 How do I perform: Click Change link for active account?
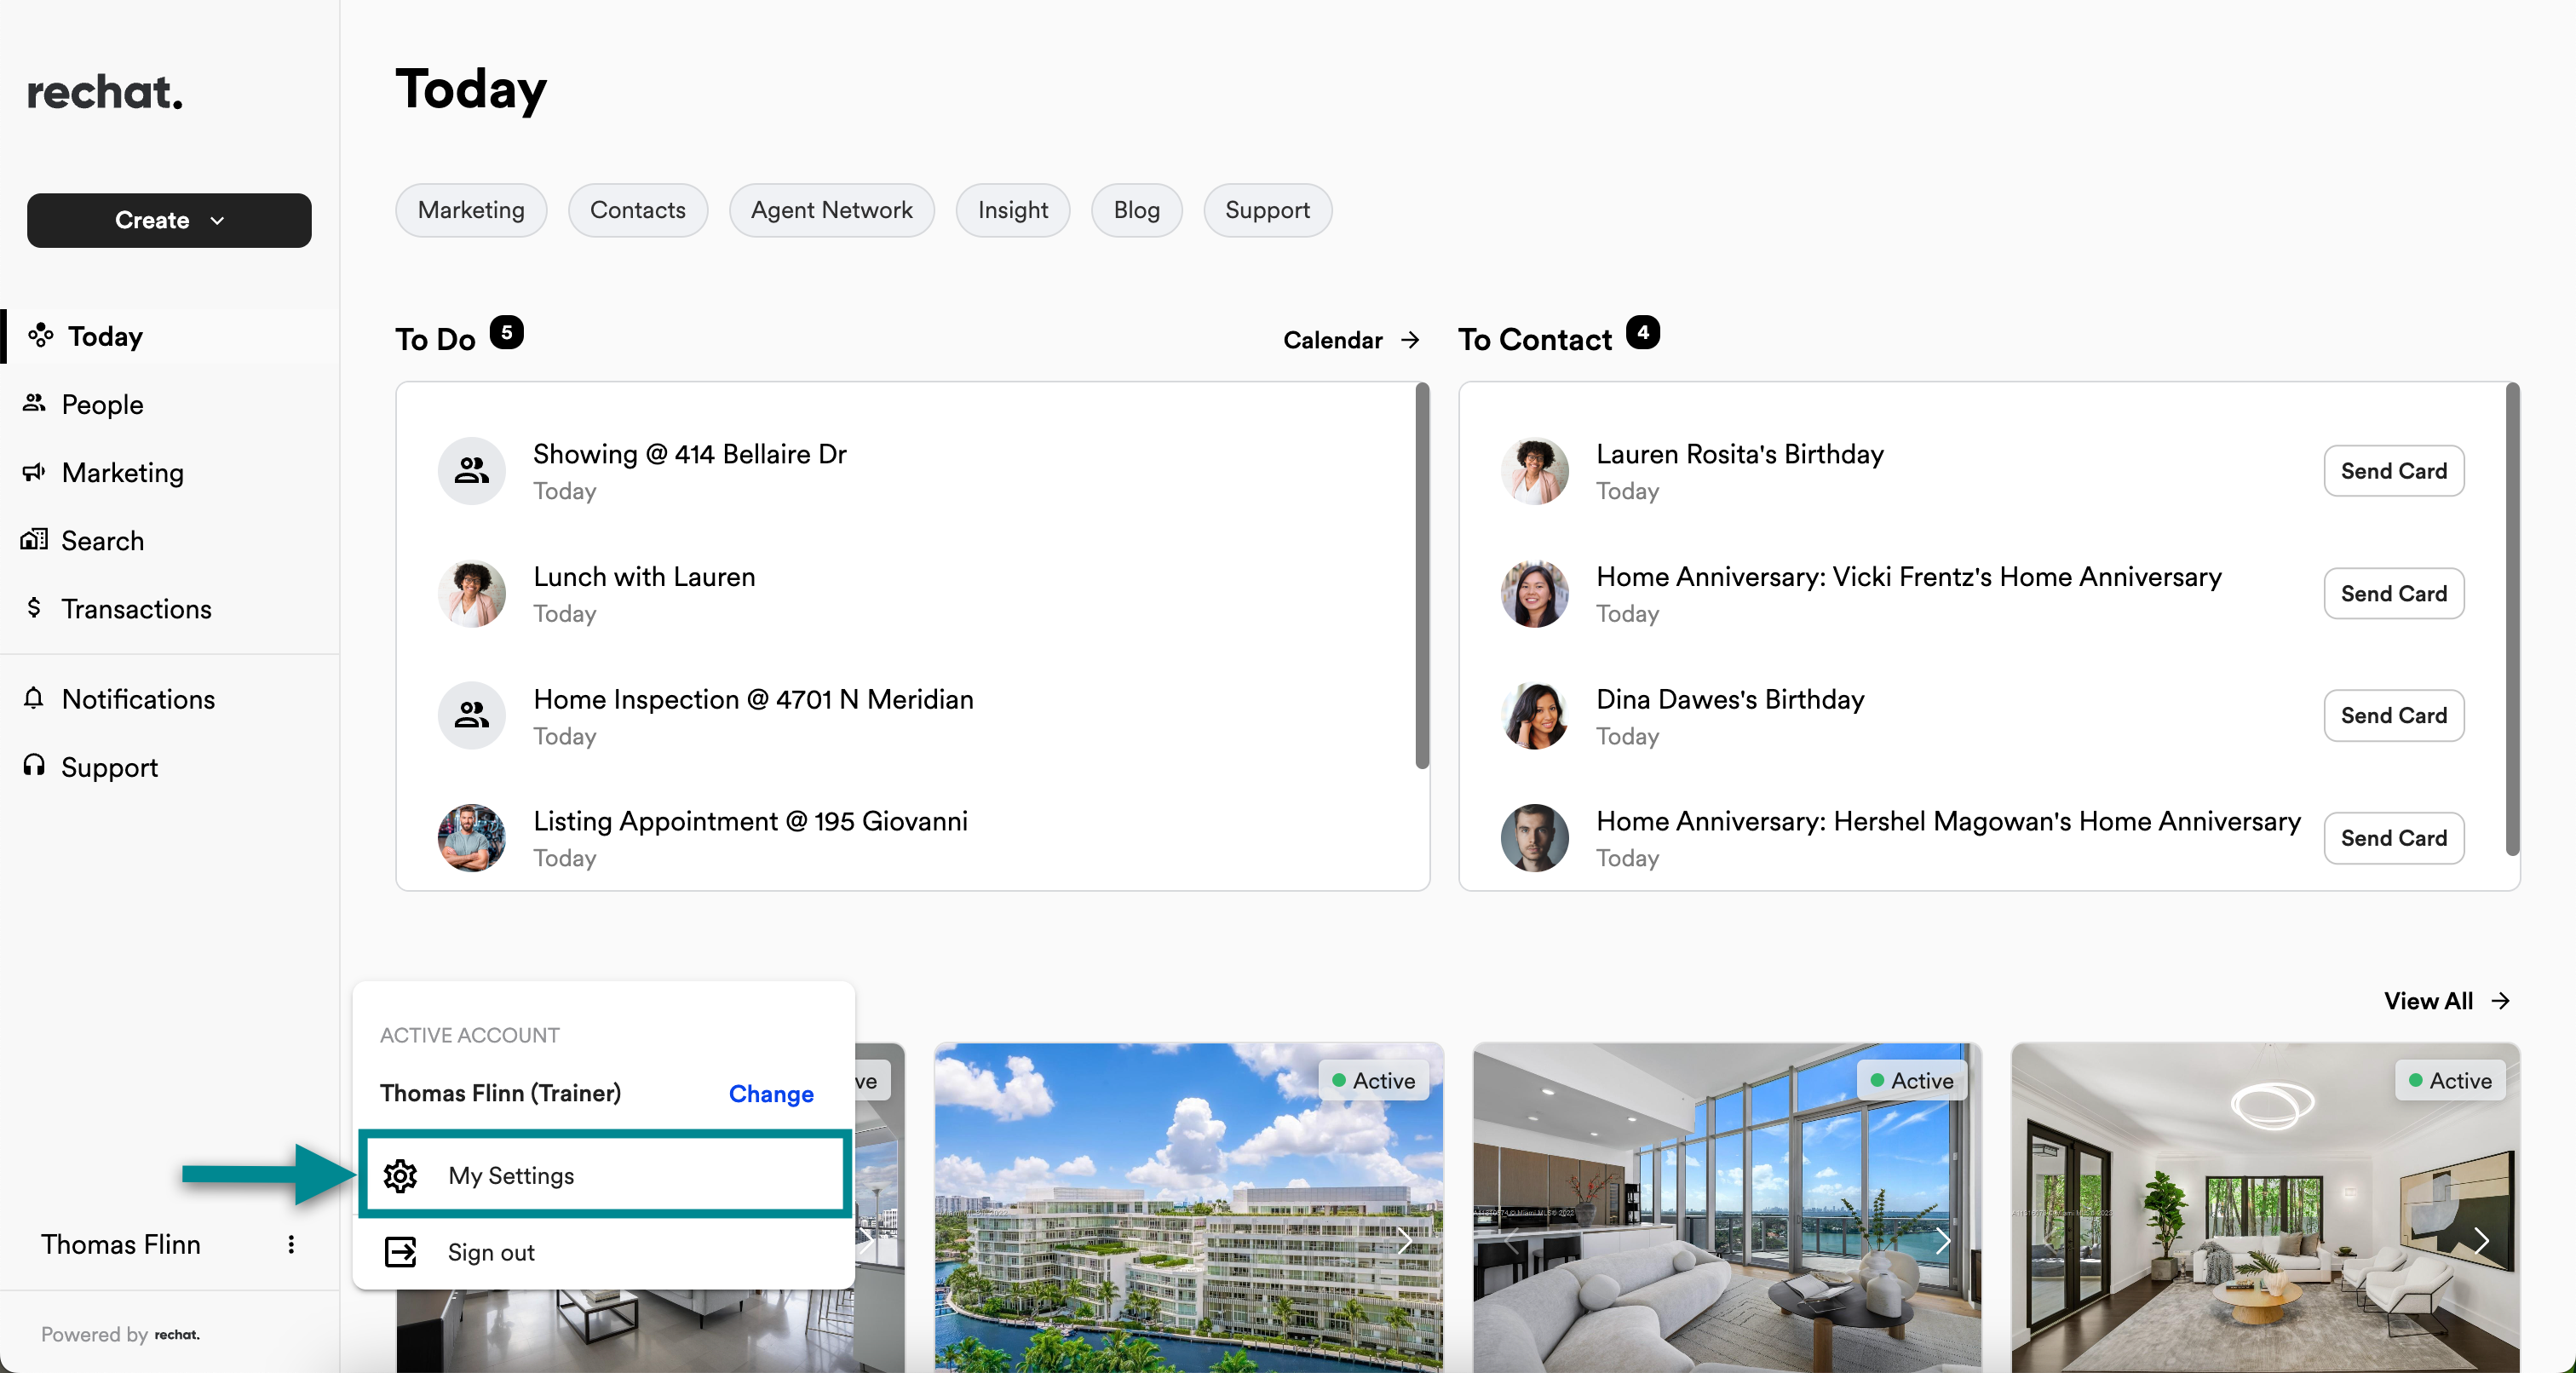click(771, 1094)
